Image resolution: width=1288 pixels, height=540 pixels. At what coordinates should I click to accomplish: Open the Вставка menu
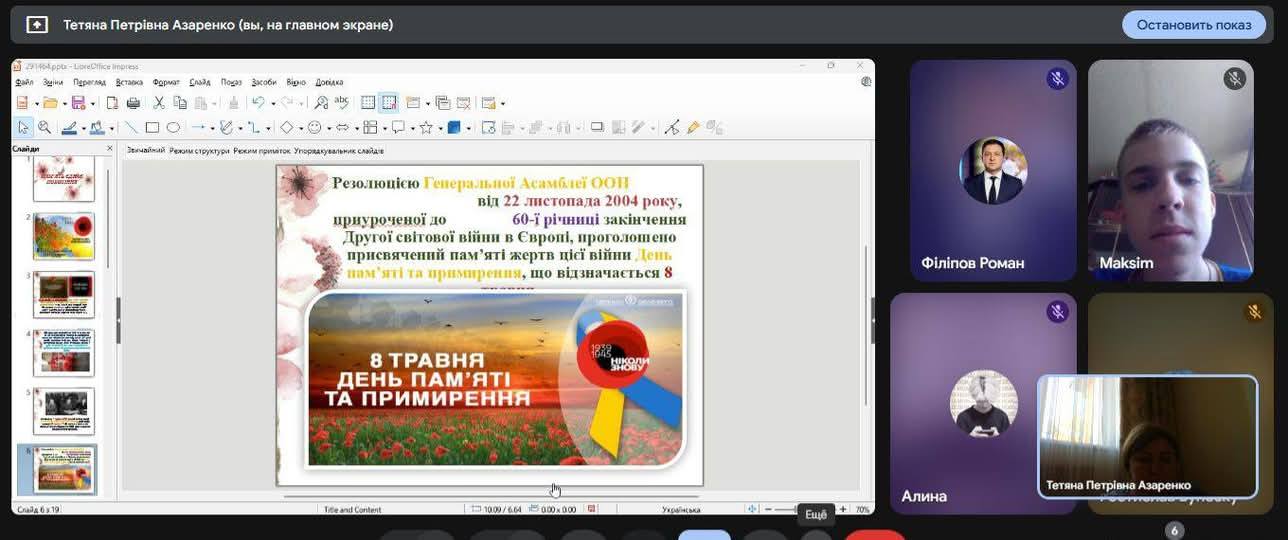click(129, 82)
